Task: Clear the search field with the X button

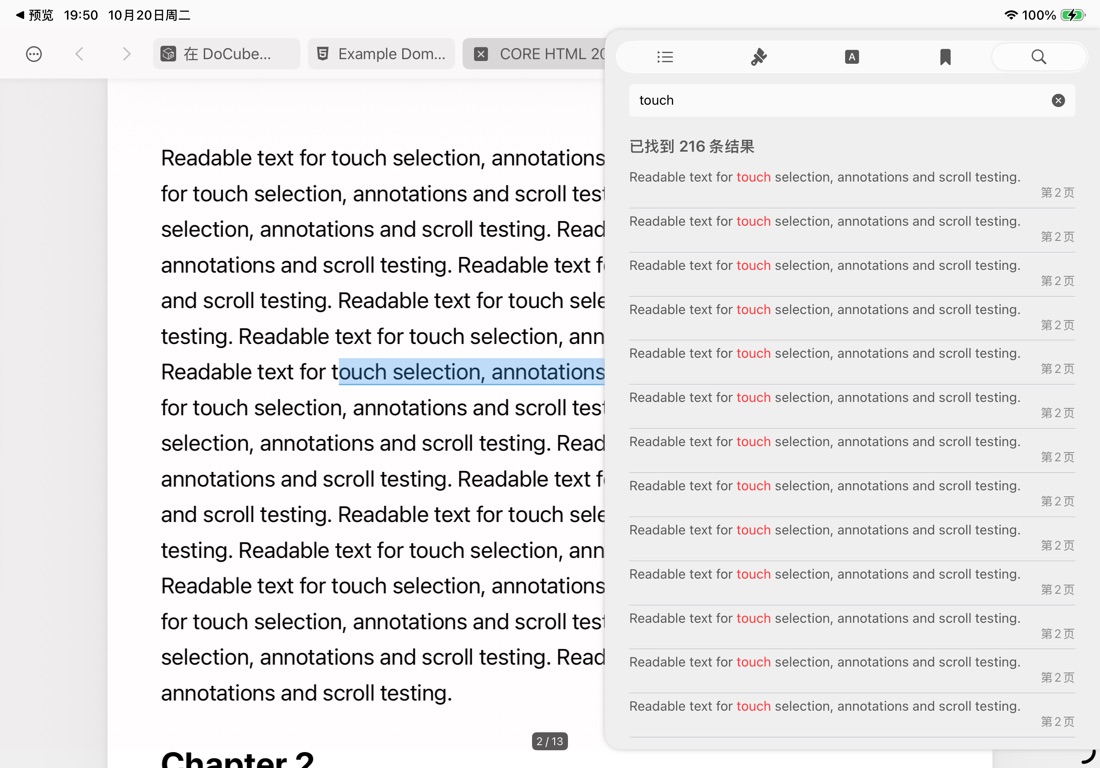Action: (x=1058, y=100)
